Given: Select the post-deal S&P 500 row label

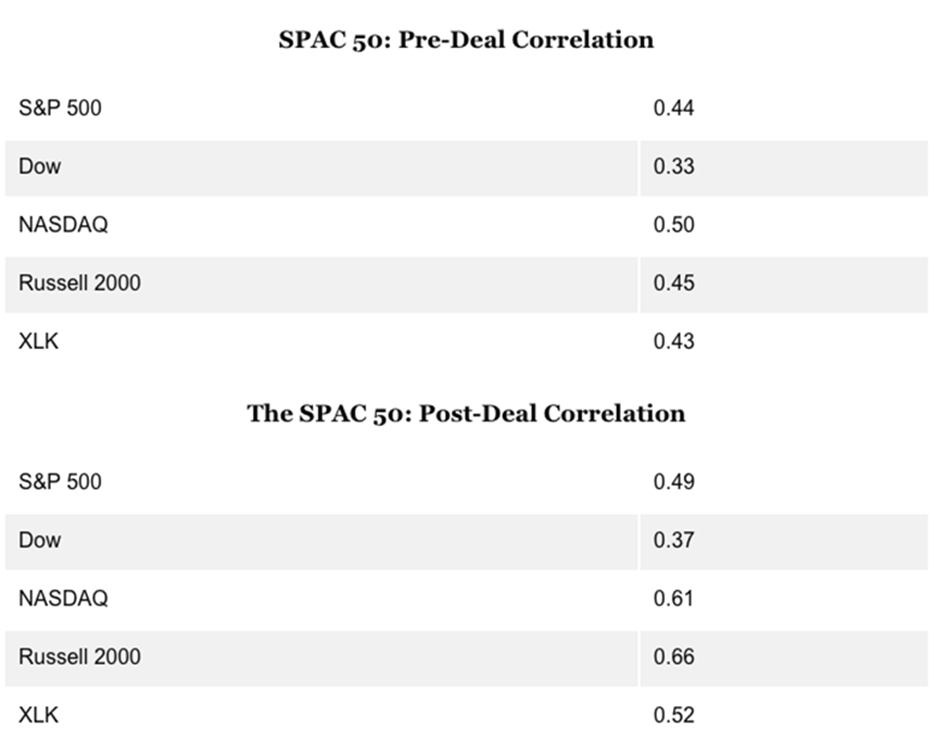Looking at the screenshot, I should tap(60, 482).
